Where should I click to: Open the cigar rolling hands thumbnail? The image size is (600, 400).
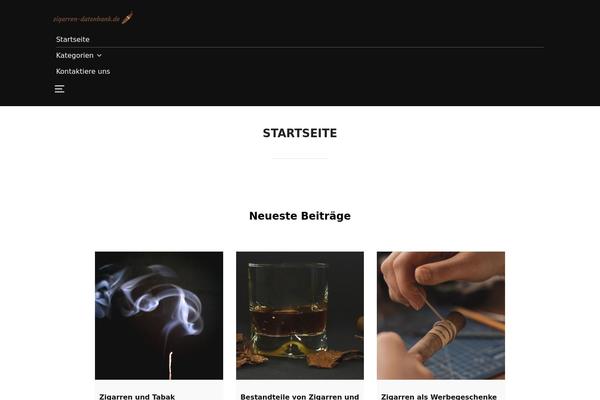(x=441, y=315)
